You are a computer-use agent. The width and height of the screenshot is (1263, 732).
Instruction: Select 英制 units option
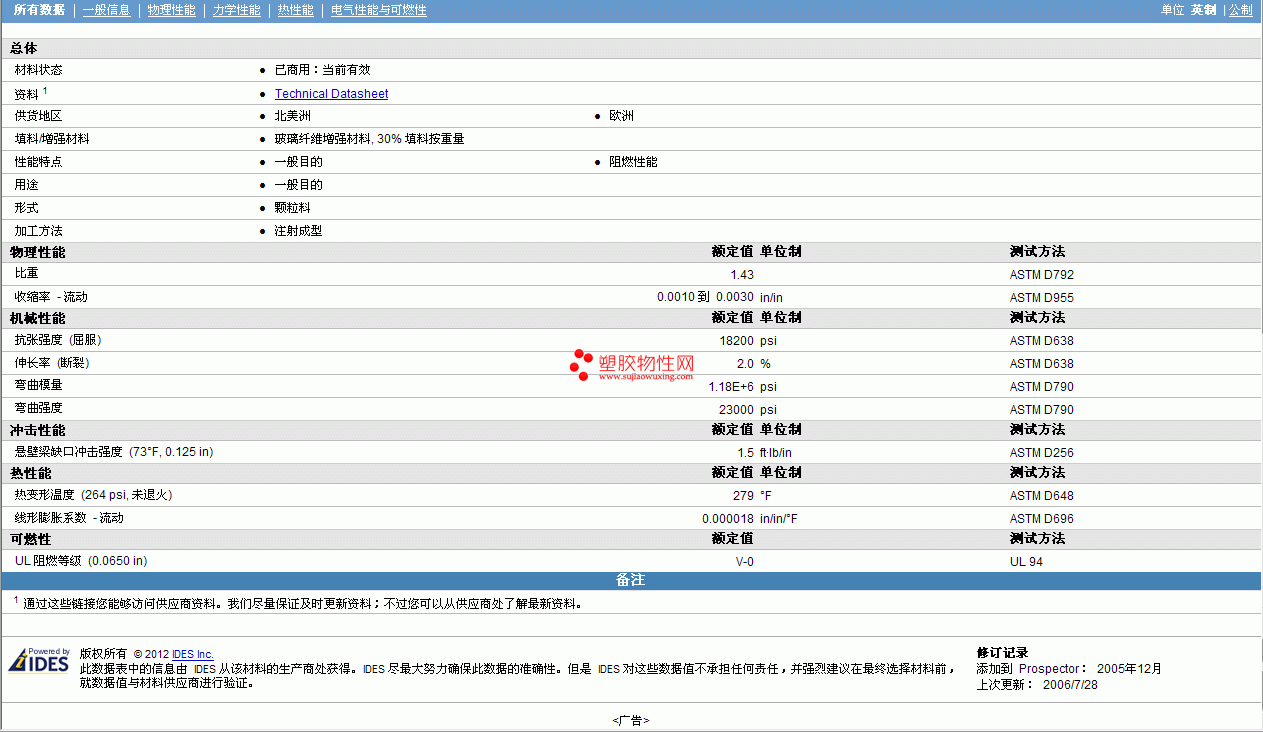pyautogui.click(x=1203, y=10)
